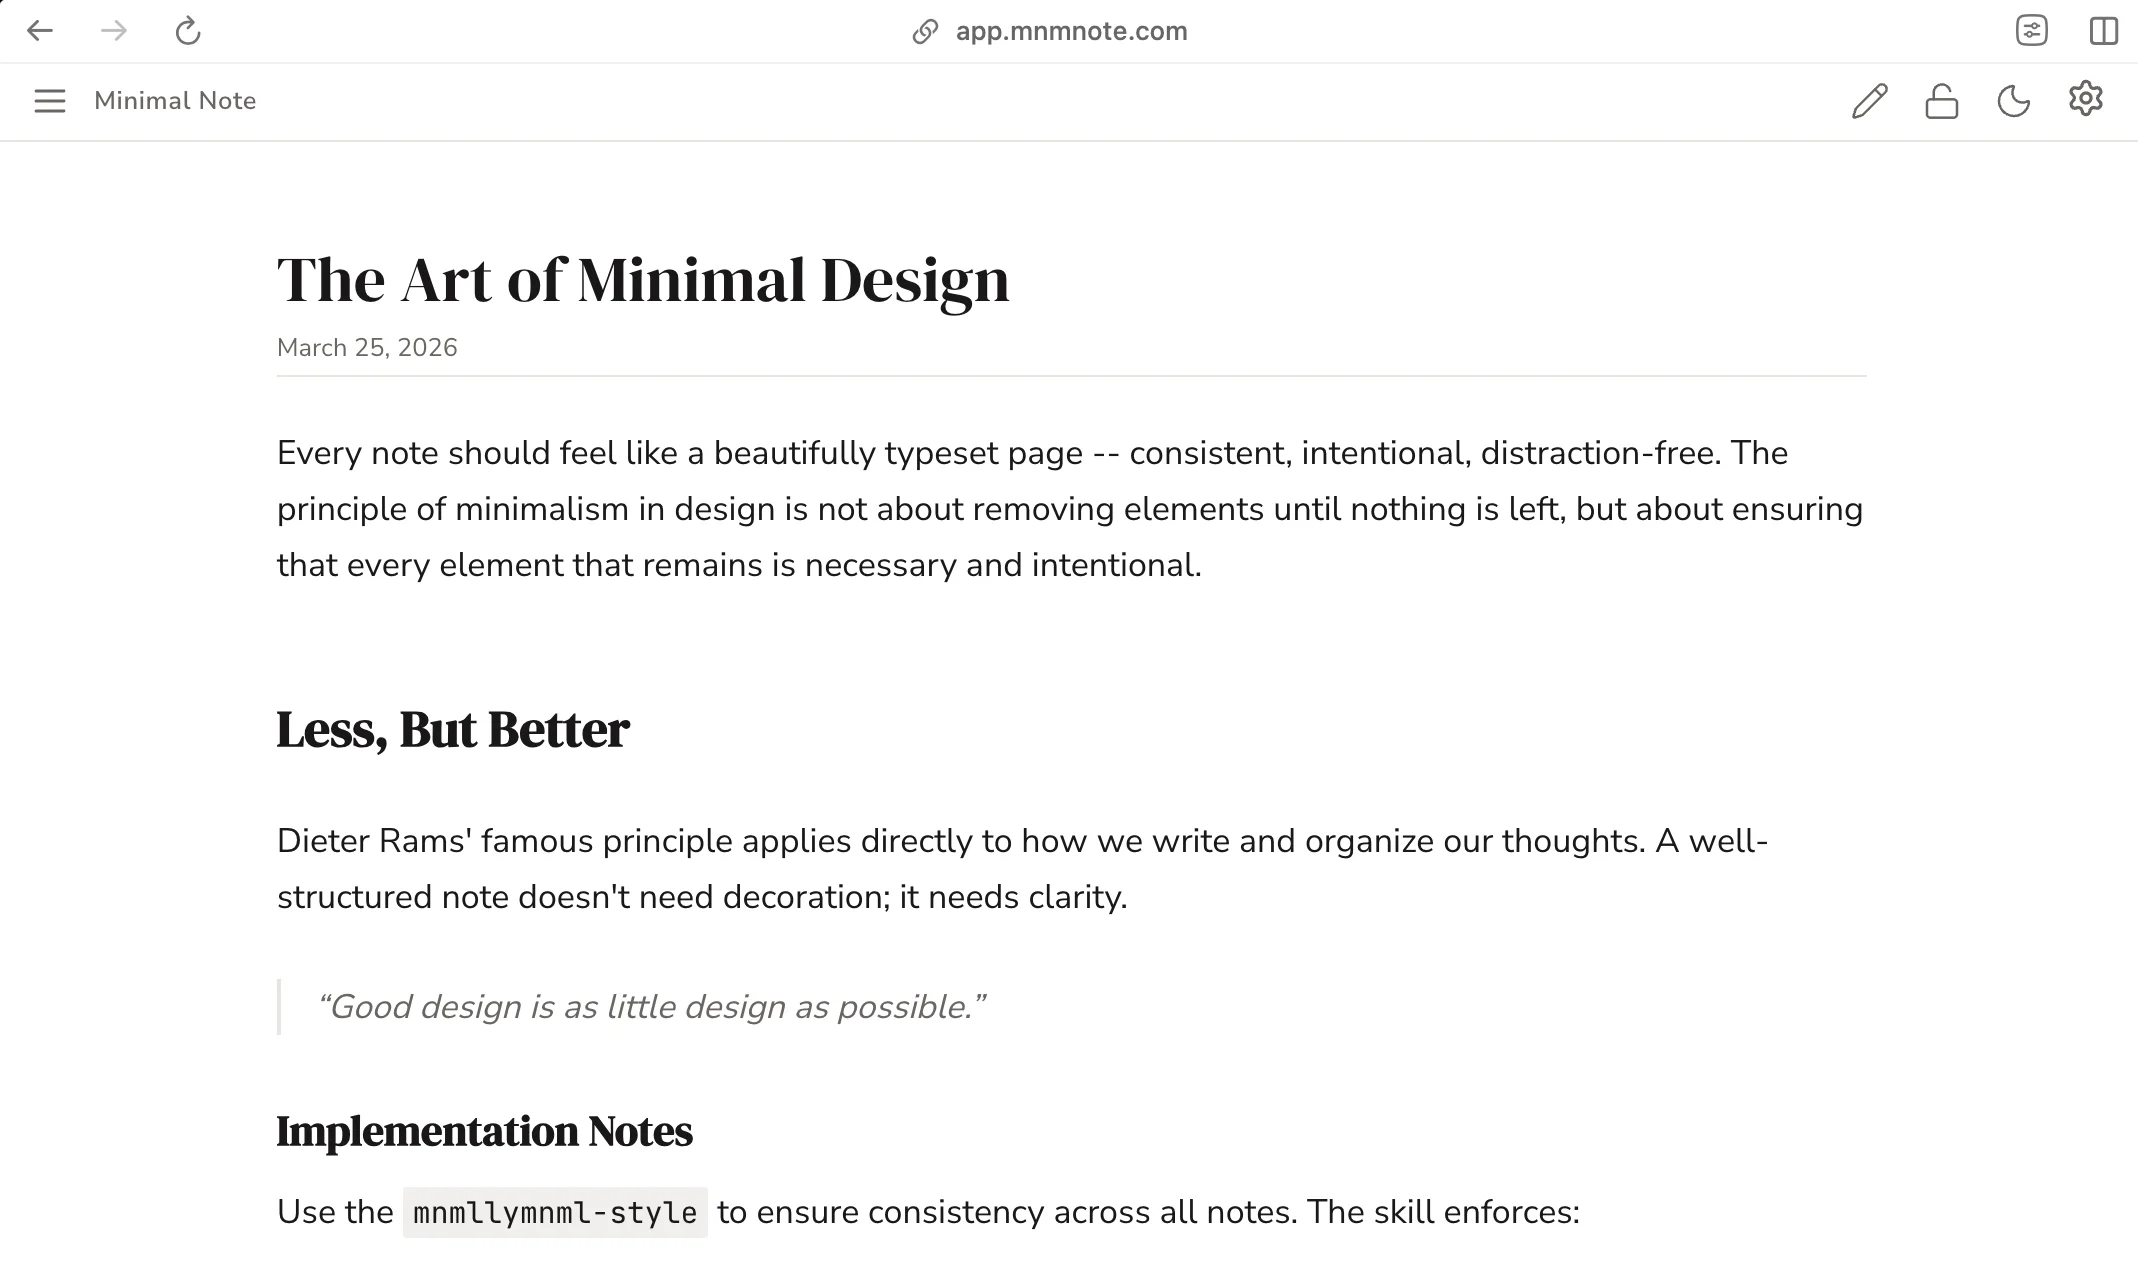The image size is (2138, 1266).
Task: Open the sidebar hamburger menu
Action: click(x=49, y=101)
